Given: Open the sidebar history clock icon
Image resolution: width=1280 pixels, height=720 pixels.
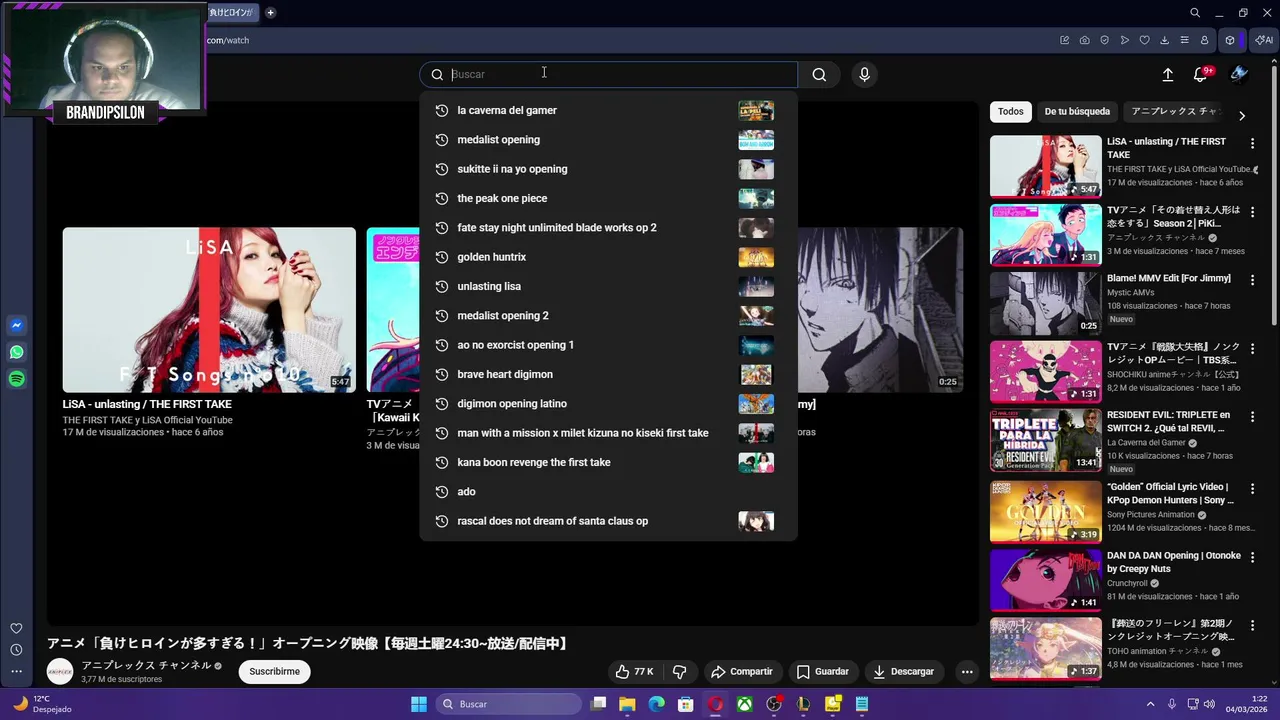Looking at the screenshot, I should point(16,650).
